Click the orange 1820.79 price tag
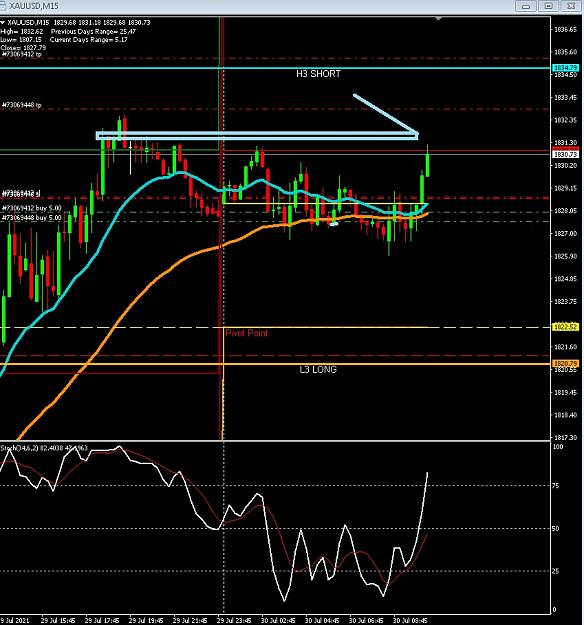 [x=565, y=364]
